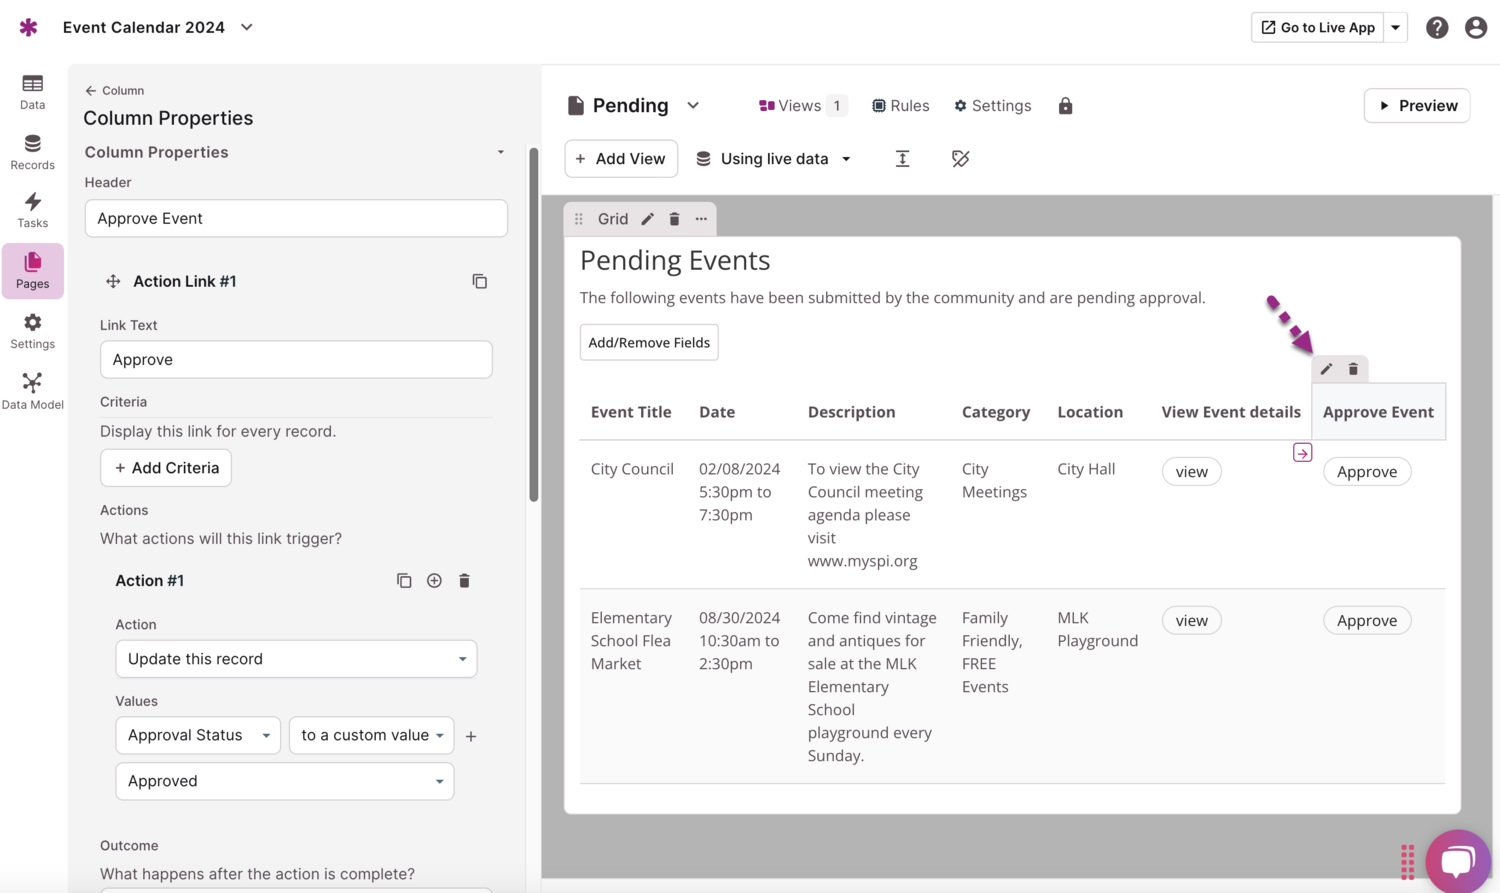Click the Link Text input field
Viewport: 1500px width, 893px height.
point(296,360)
